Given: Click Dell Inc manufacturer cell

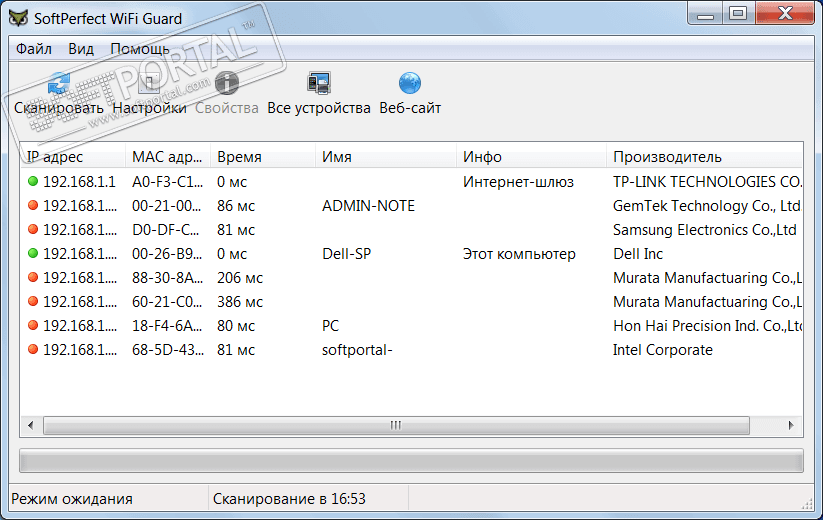Looking at the screenshot, I should [638, 254].
